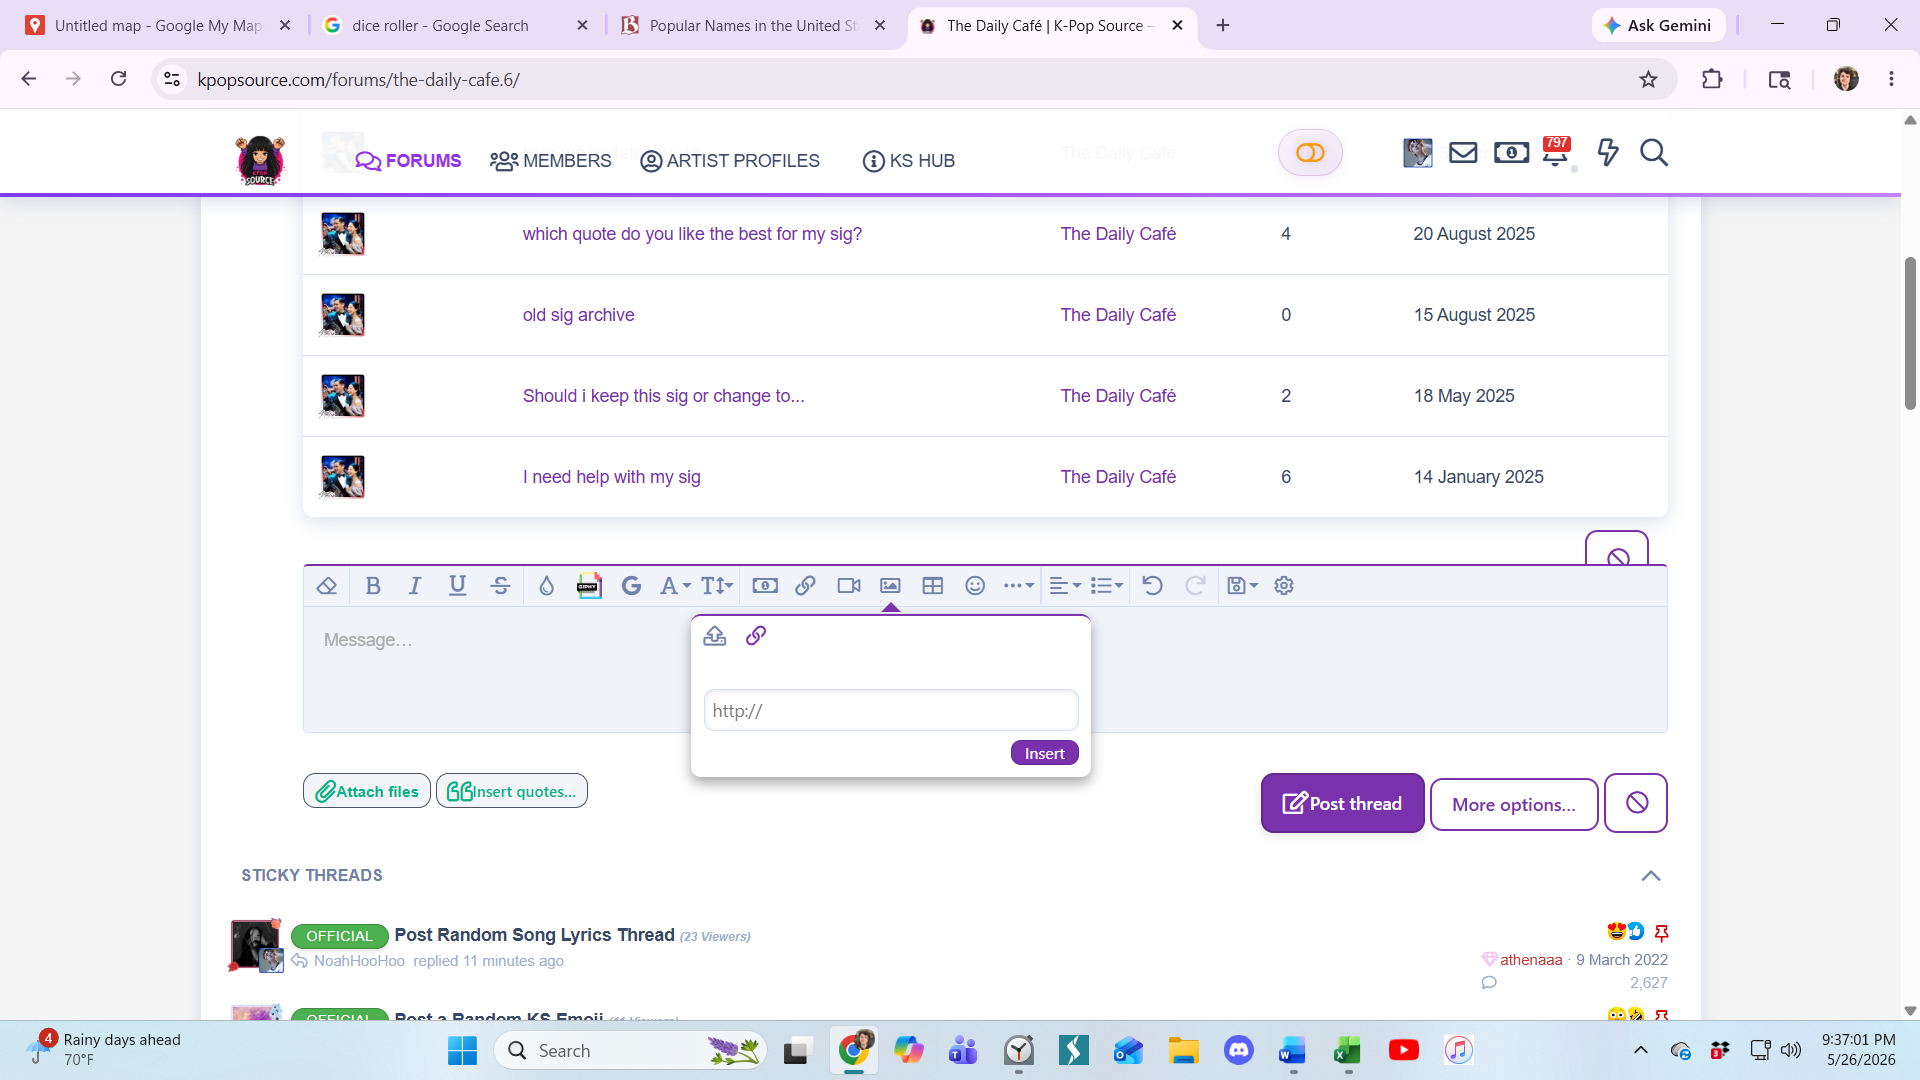Image resolution: width=1920 pixels, height=1080 pixels.
Task: Click the Redo arrow in editor toolbar
Action: [x=1195, y=586]
